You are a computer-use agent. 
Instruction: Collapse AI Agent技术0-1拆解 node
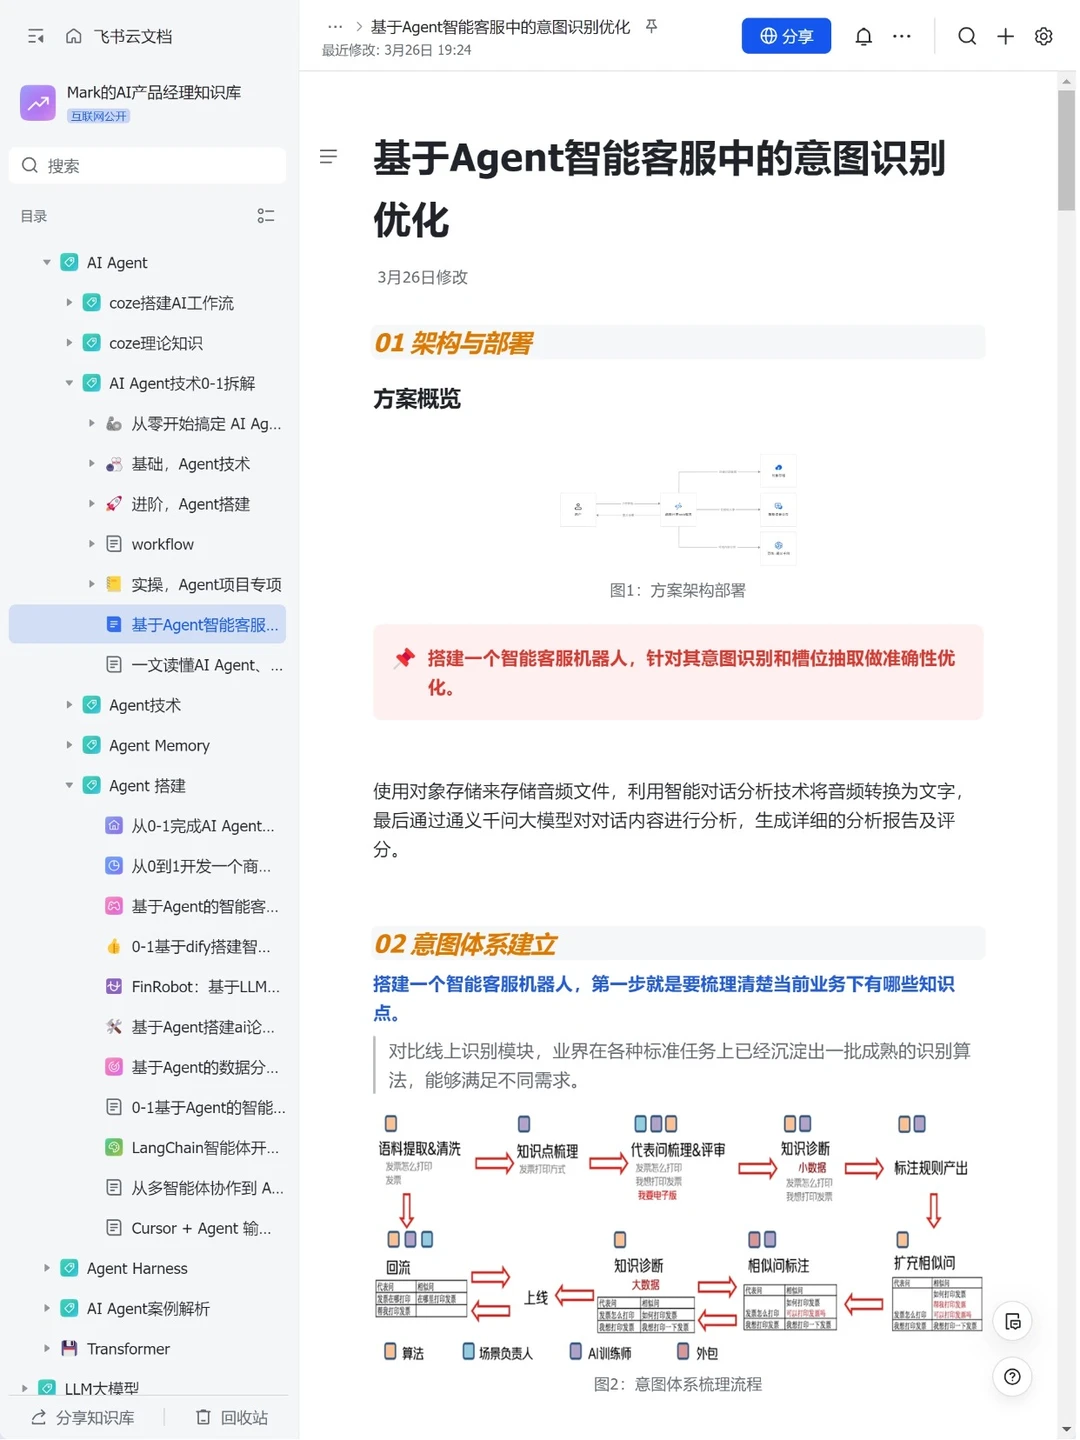click(69, 383)
